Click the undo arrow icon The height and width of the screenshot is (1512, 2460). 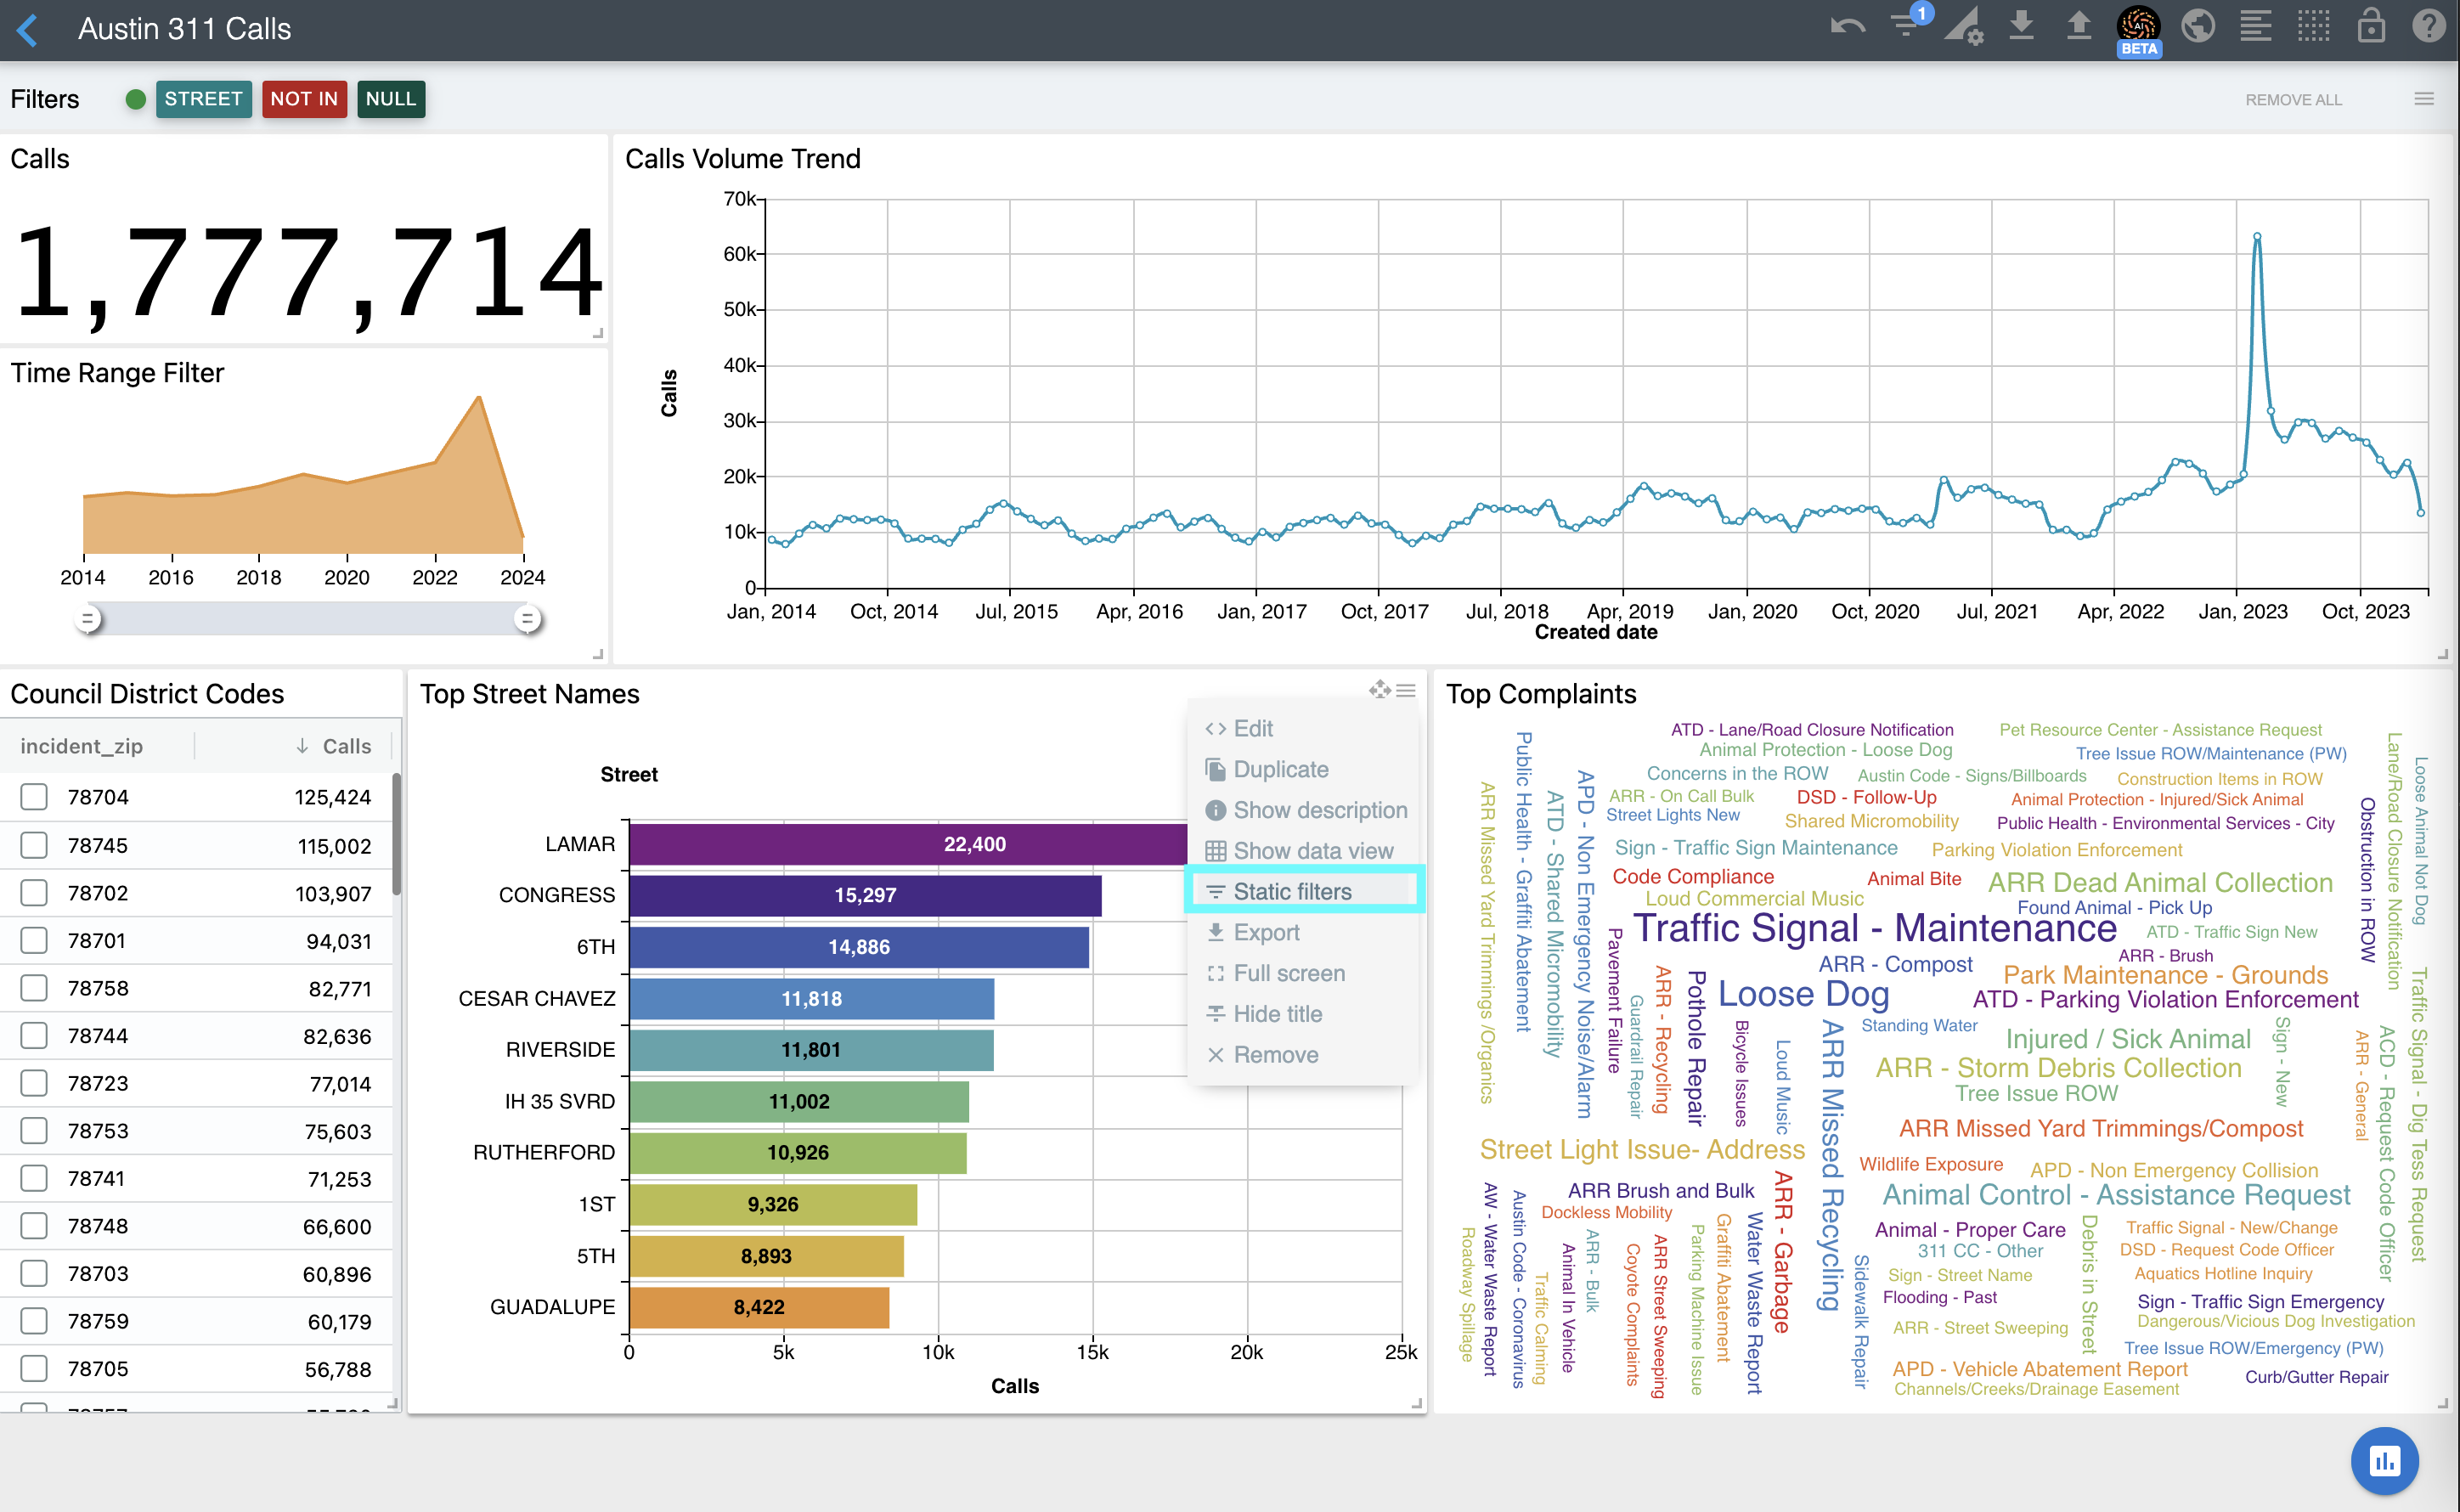pos(1847,27)
